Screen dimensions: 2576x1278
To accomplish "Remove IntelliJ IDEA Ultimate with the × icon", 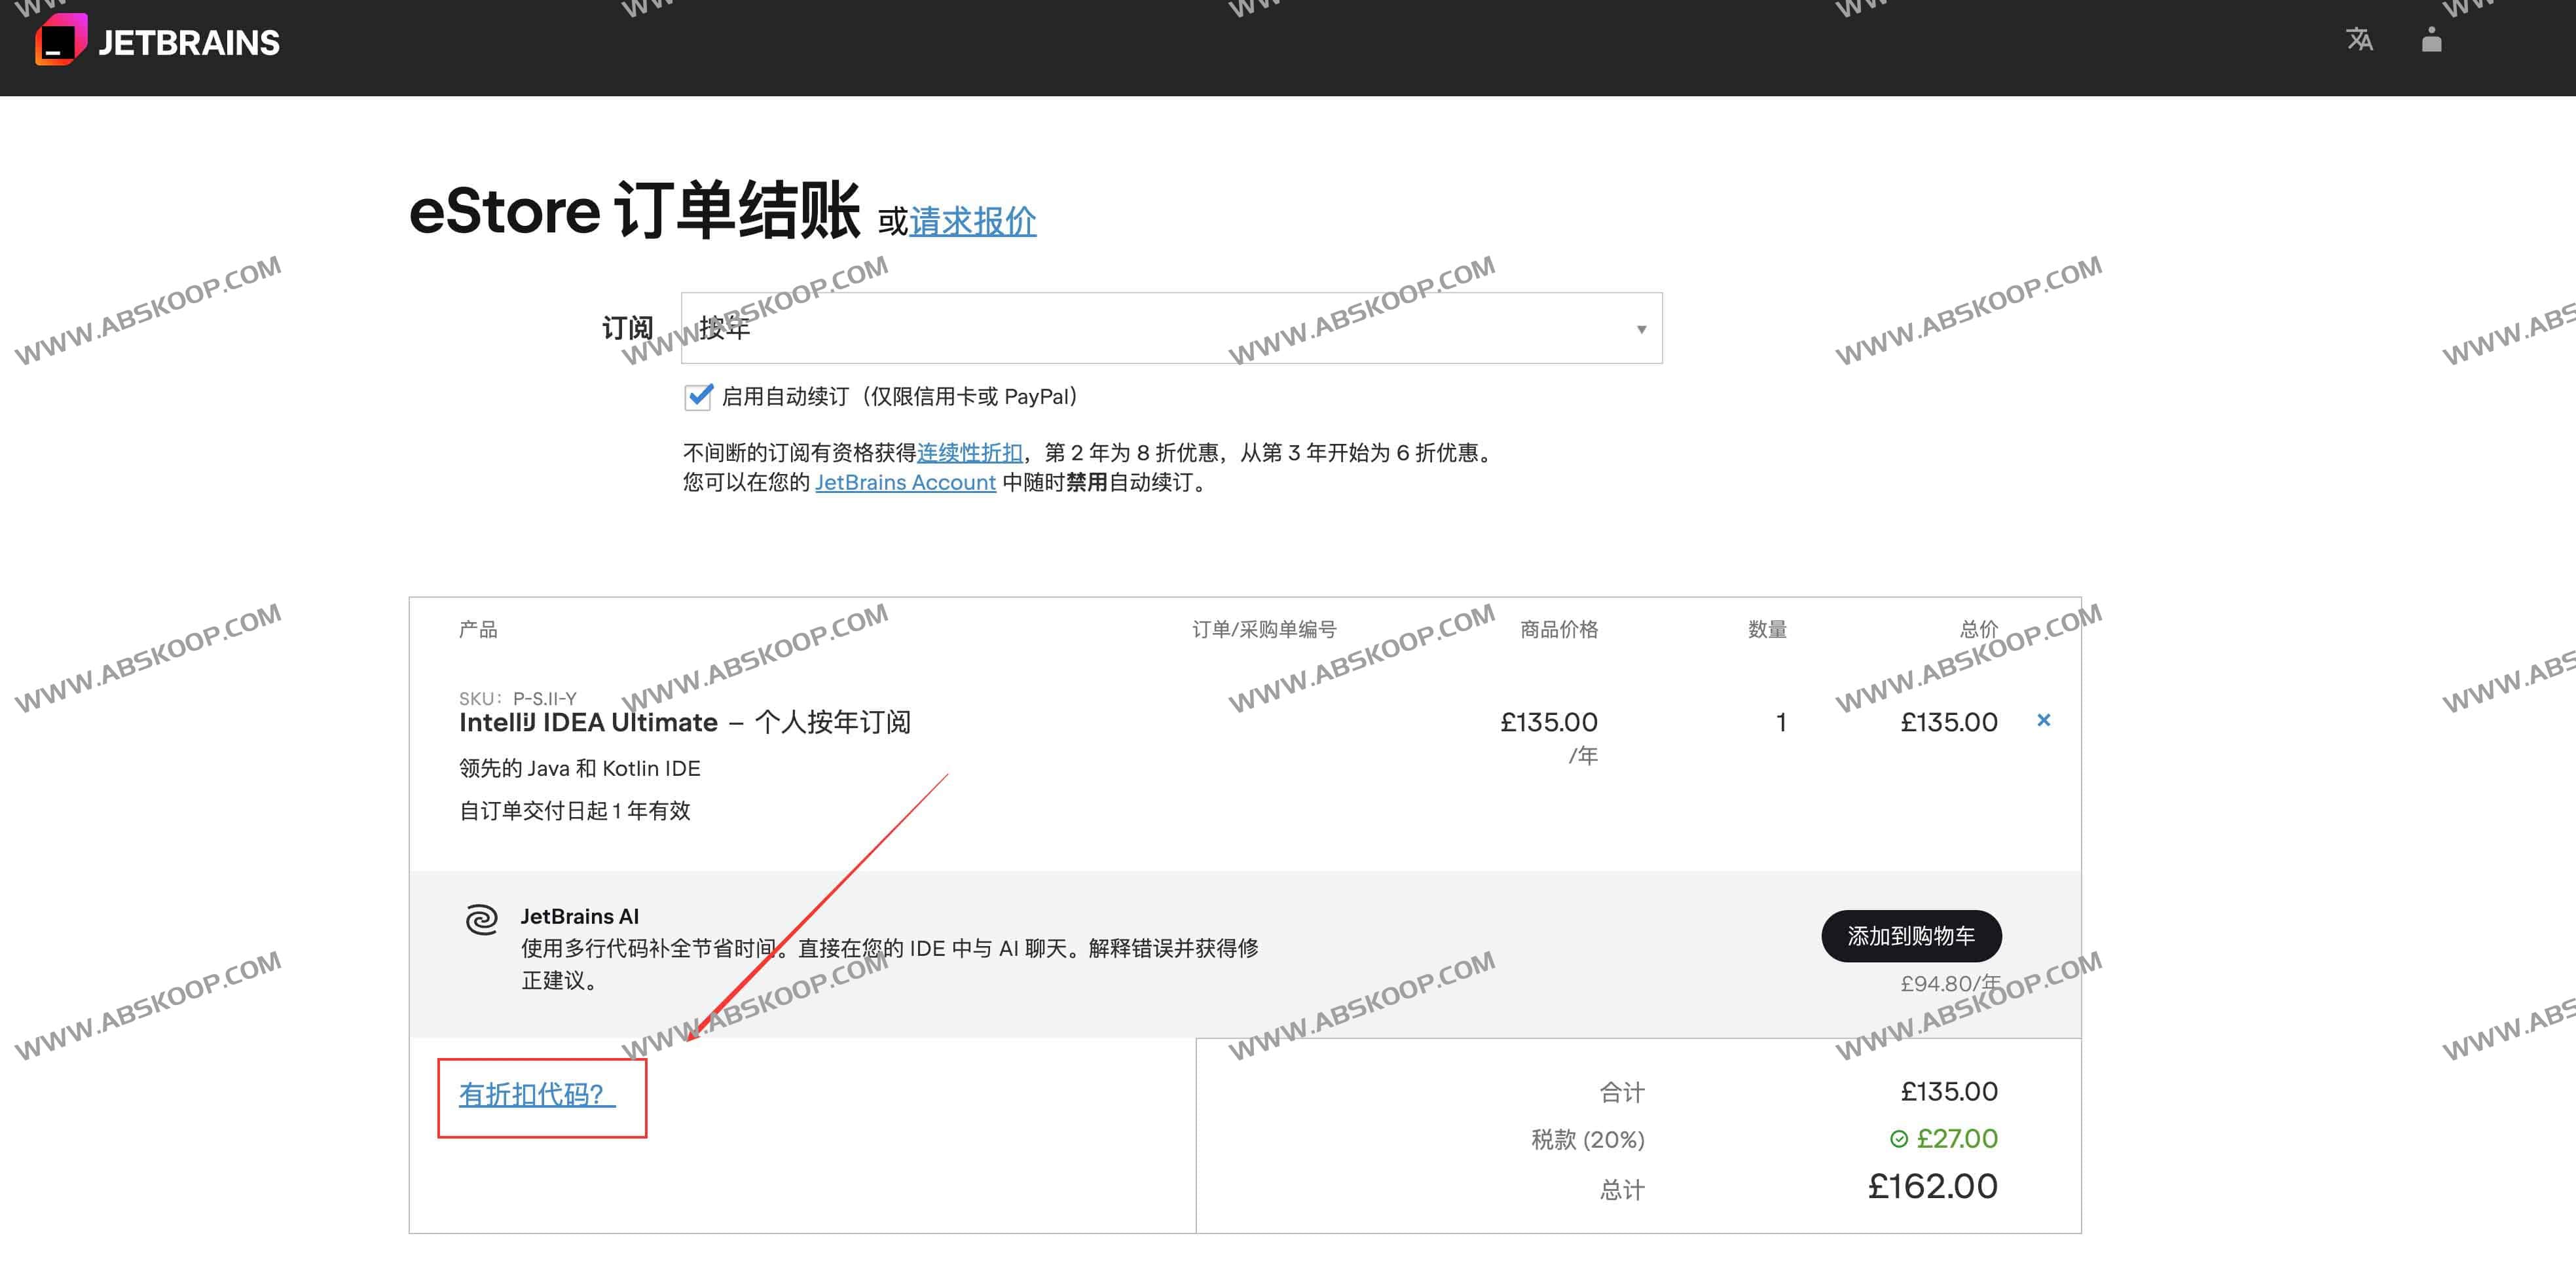I will 2043,720.
